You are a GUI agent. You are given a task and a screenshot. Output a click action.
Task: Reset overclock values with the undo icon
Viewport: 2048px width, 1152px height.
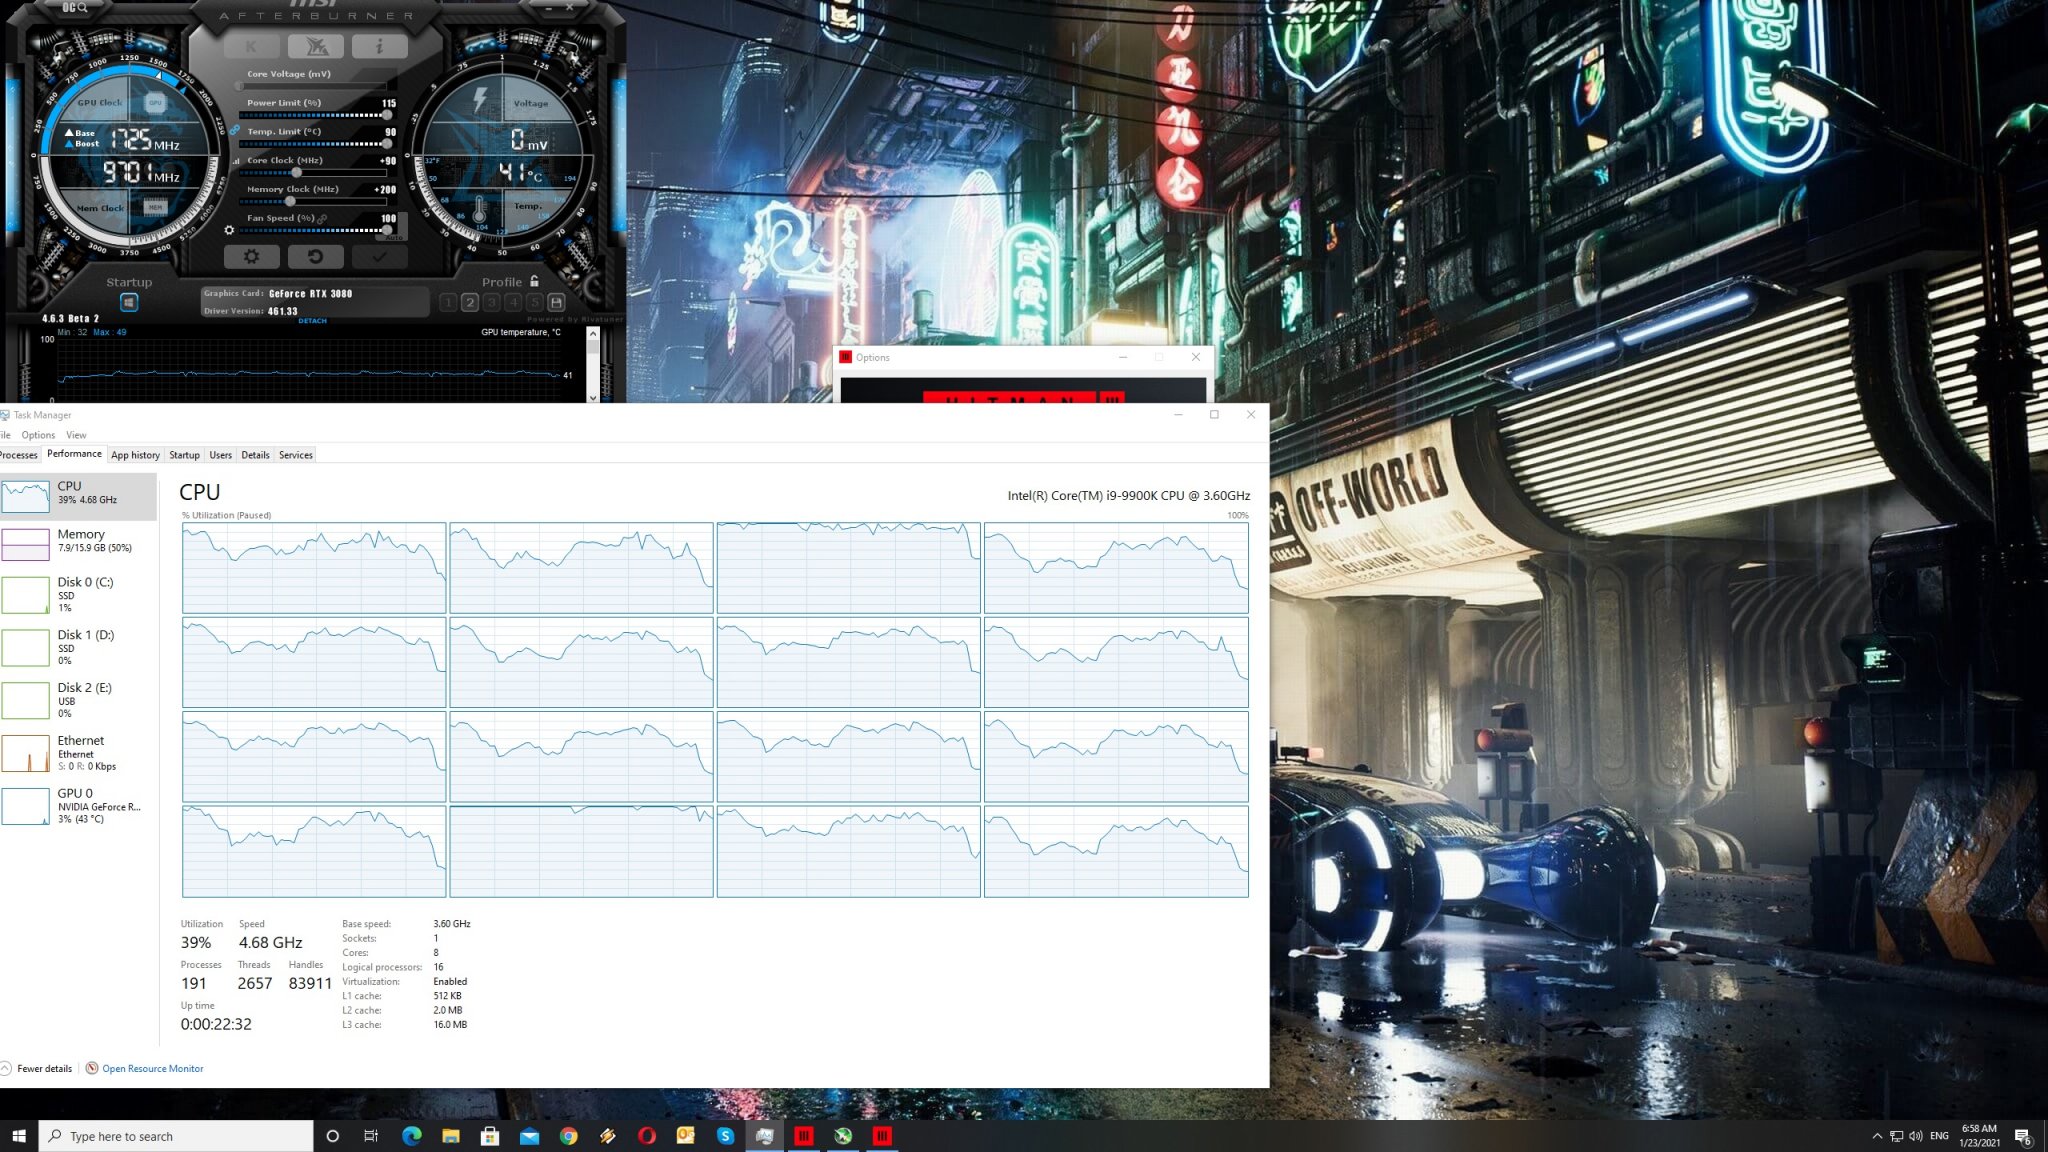316,257
